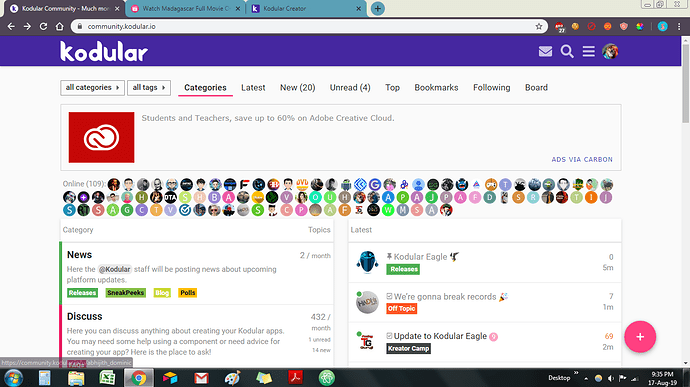690x387 pixels.
Task: Open Excel from the taskbar
Action: (x=107, y=378)
